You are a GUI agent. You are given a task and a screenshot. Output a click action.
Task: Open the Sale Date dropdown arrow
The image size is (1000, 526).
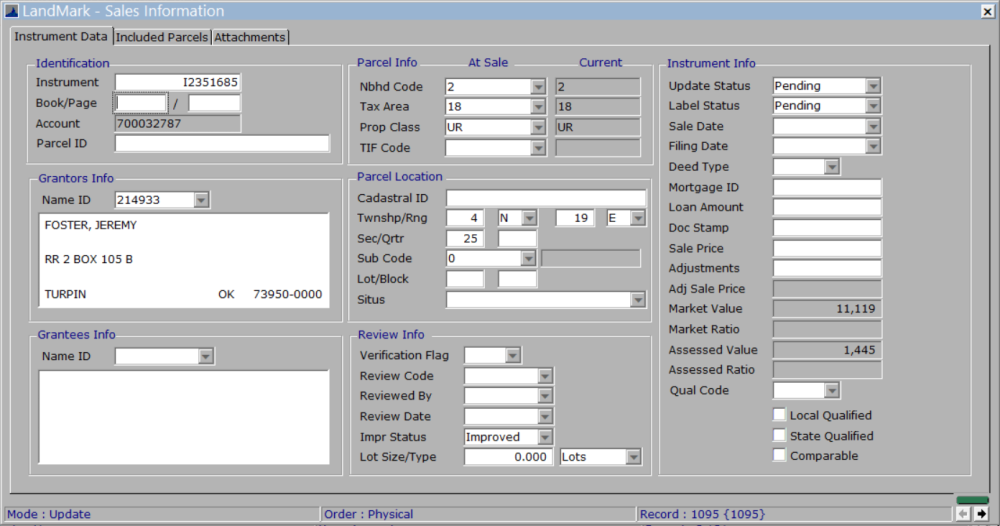873,127
